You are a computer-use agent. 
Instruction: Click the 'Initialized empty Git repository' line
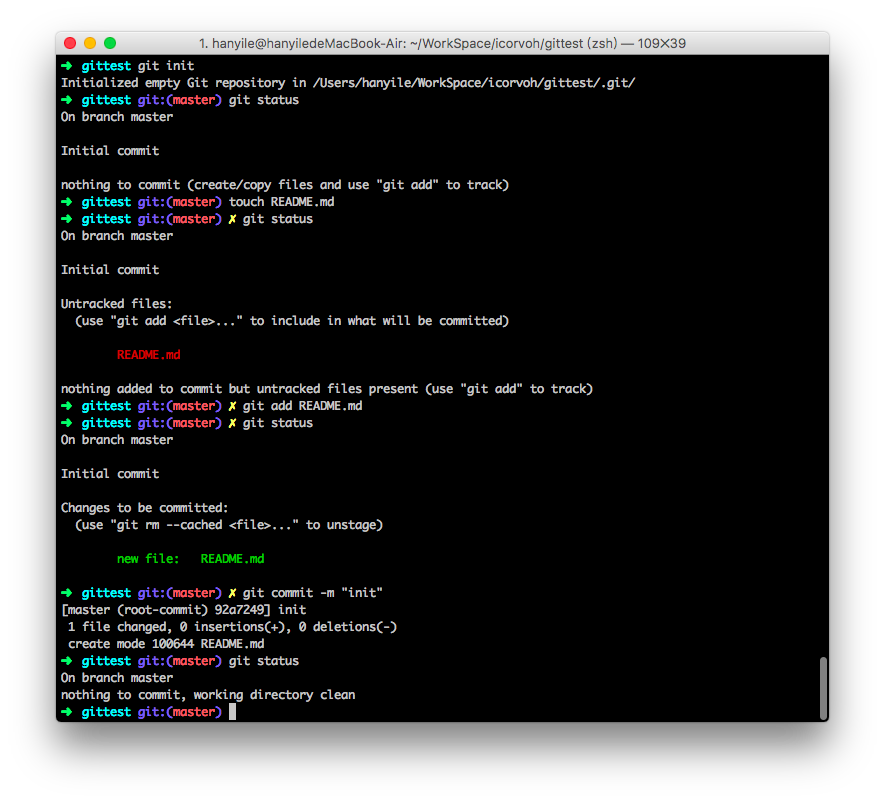click(x=348, y=83)
